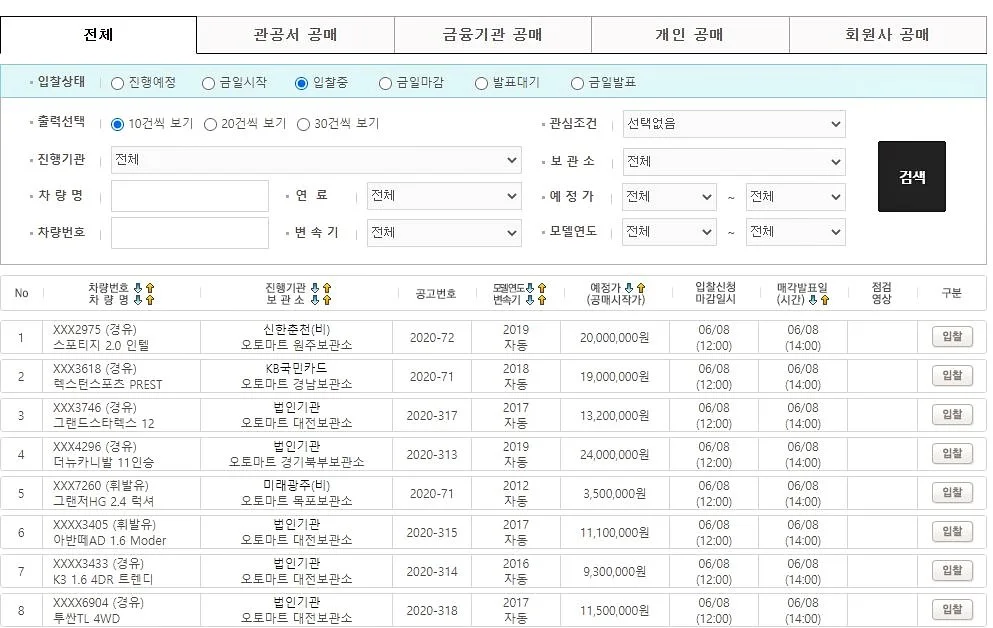Viewport: 993px width, 628px height.
Task: Click 입찰 button for XXX3746 그랜드스타렉스
Action: [x=952, y=415]
